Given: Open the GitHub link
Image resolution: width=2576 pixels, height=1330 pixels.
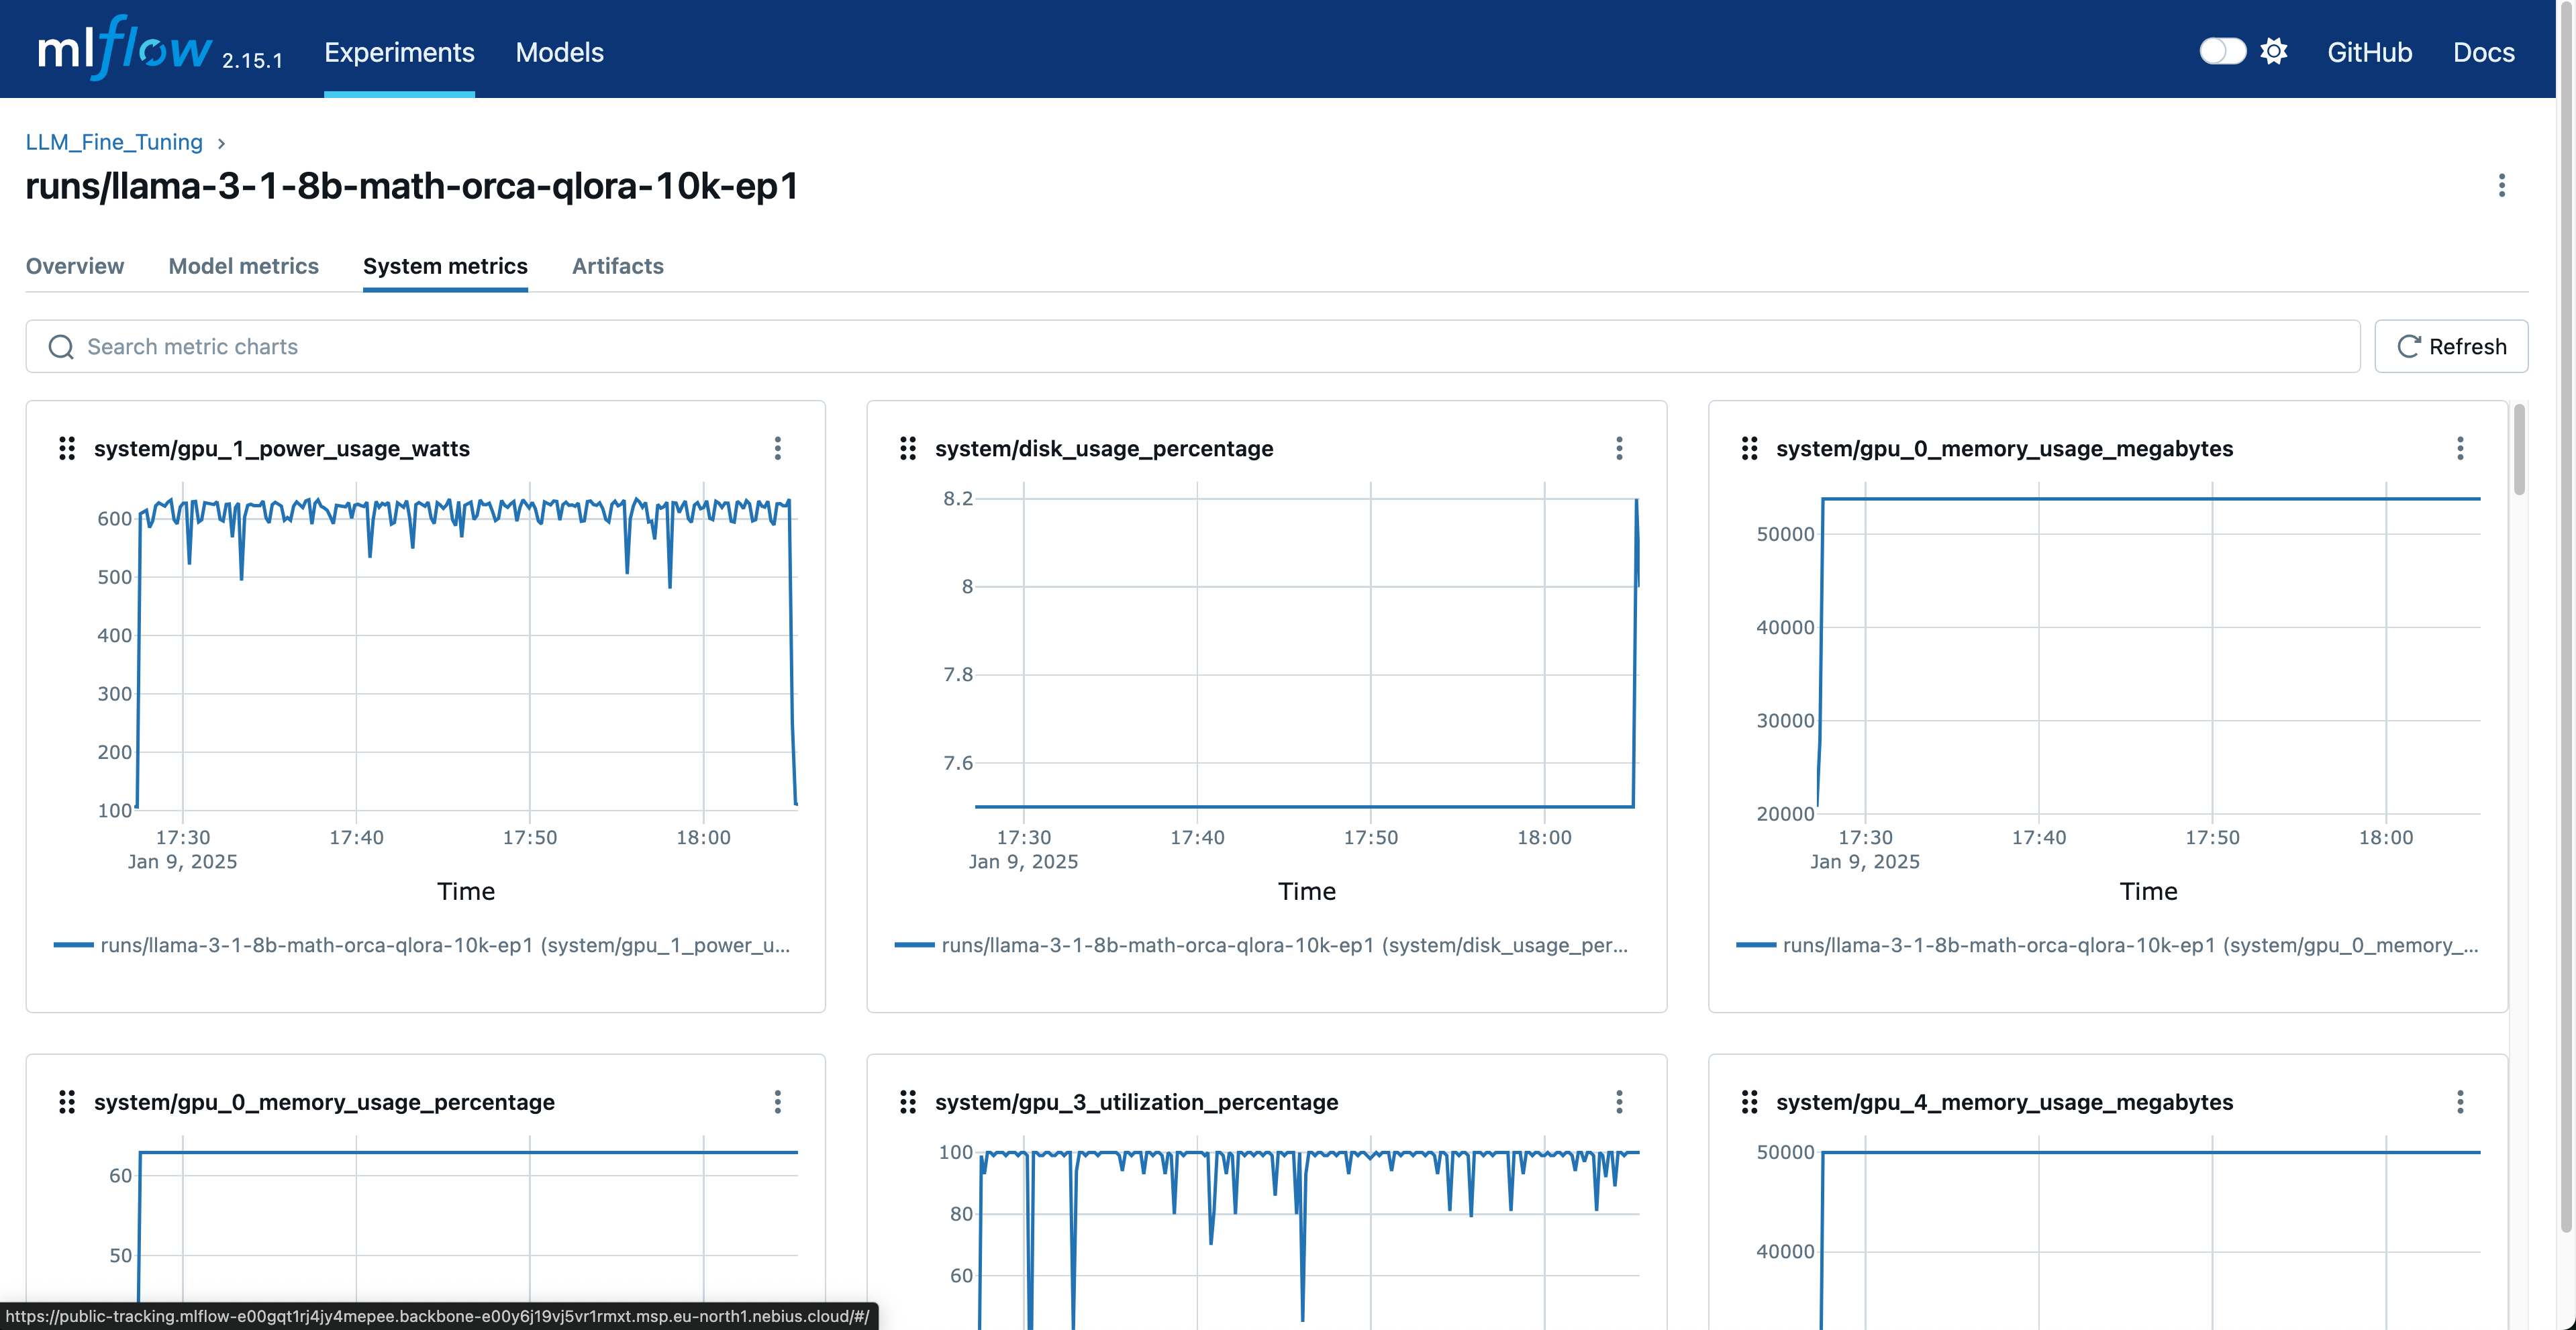Looking at the screenshot, I should click(x=2369, y=52).
